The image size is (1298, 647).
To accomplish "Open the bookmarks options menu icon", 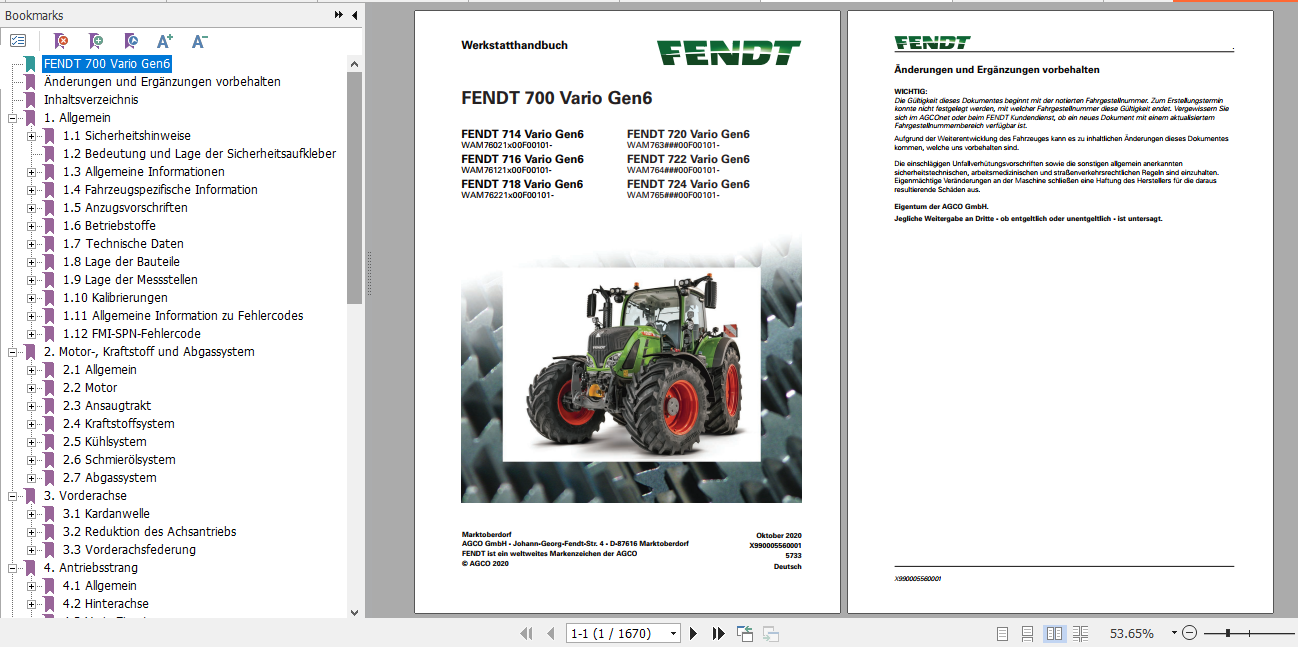I will point(18,41).
